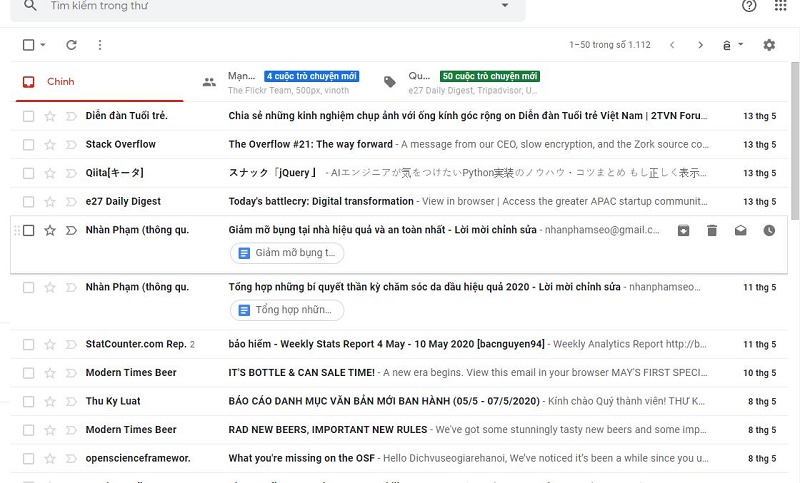The height and width of the screenshot is (483, 800).
Task: Select the RAD NEW BEERS email checkbox
Action: [x=29, y=430]
